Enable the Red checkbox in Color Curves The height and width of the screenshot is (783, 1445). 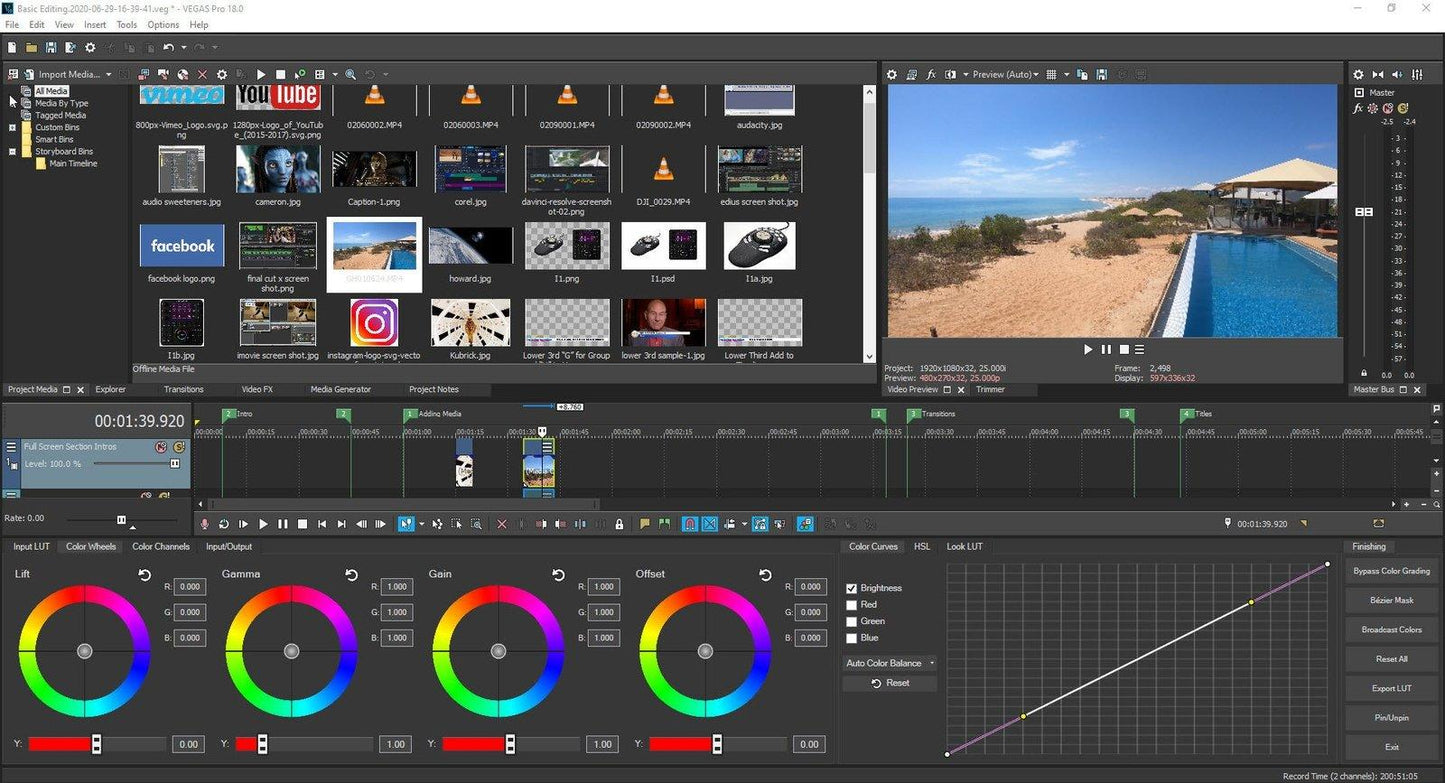click(x=853, y=604)
